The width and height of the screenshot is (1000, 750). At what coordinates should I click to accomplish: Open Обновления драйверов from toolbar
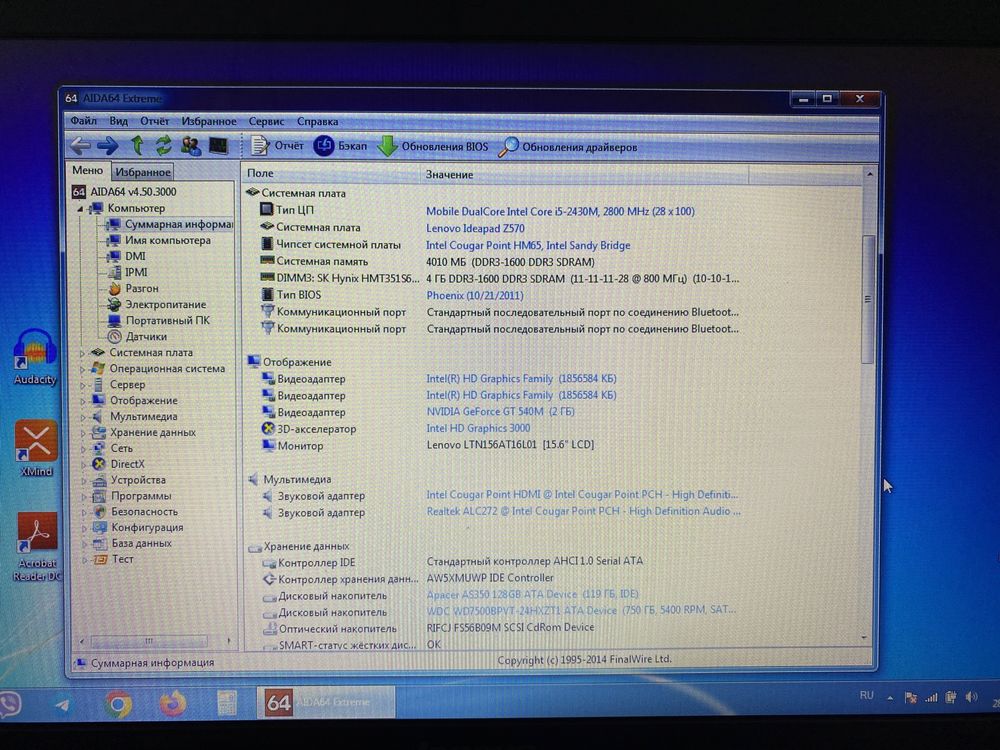[x=568, y=147]
